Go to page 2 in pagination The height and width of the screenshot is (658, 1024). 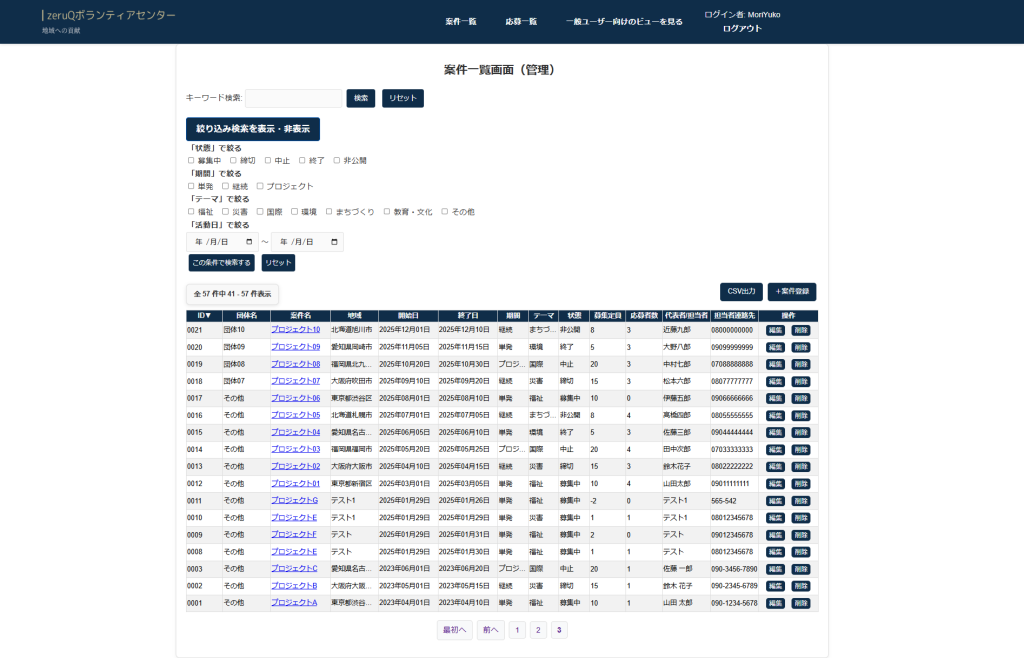pos(538,630)
